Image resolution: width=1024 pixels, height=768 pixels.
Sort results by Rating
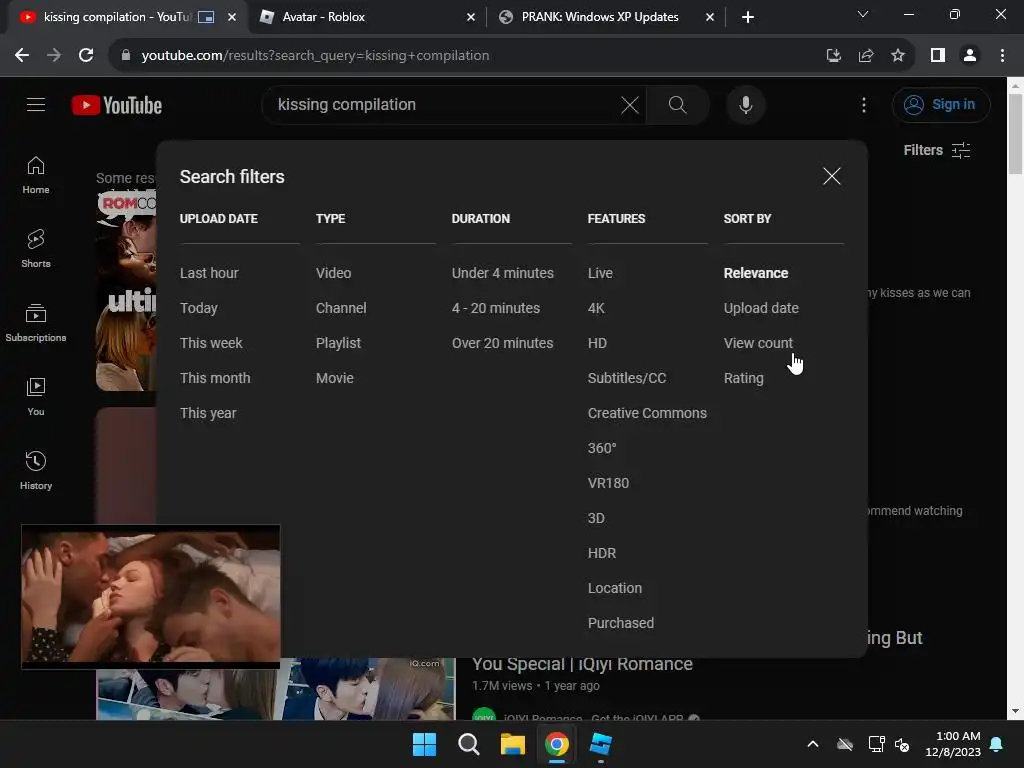point(743,378)
